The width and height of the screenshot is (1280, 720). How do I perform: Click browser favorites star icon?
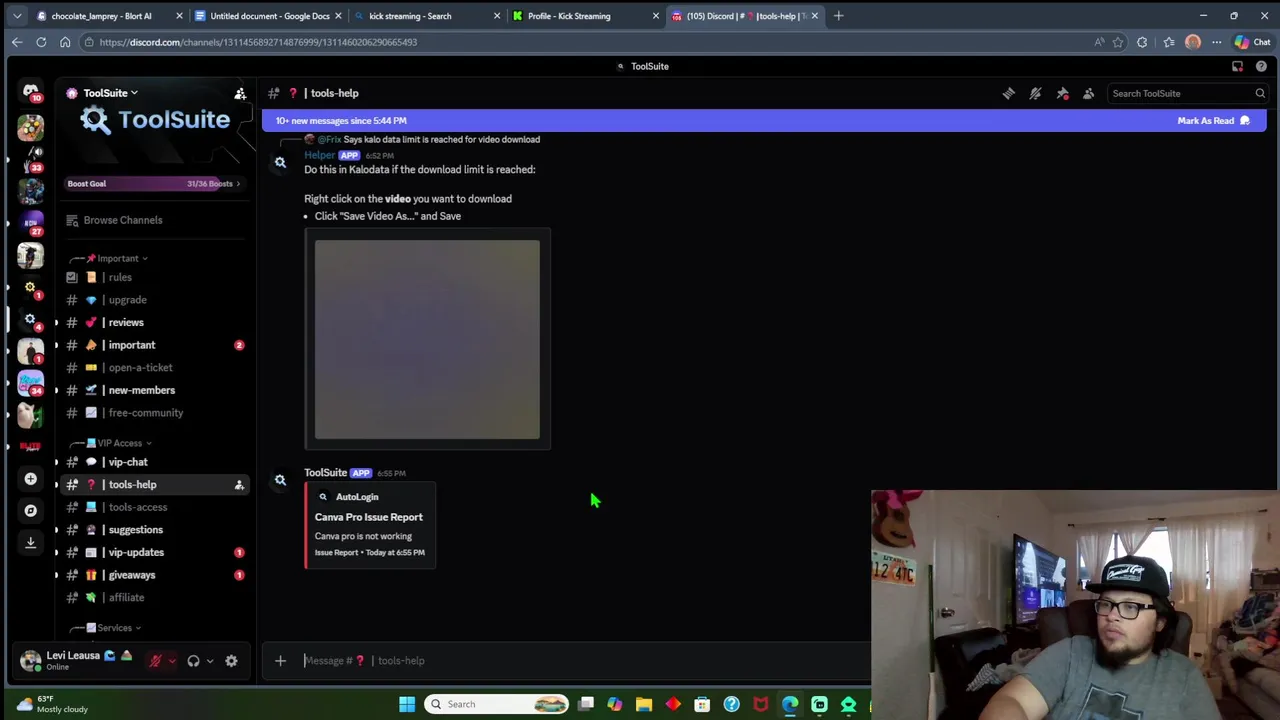point(1117,42)
